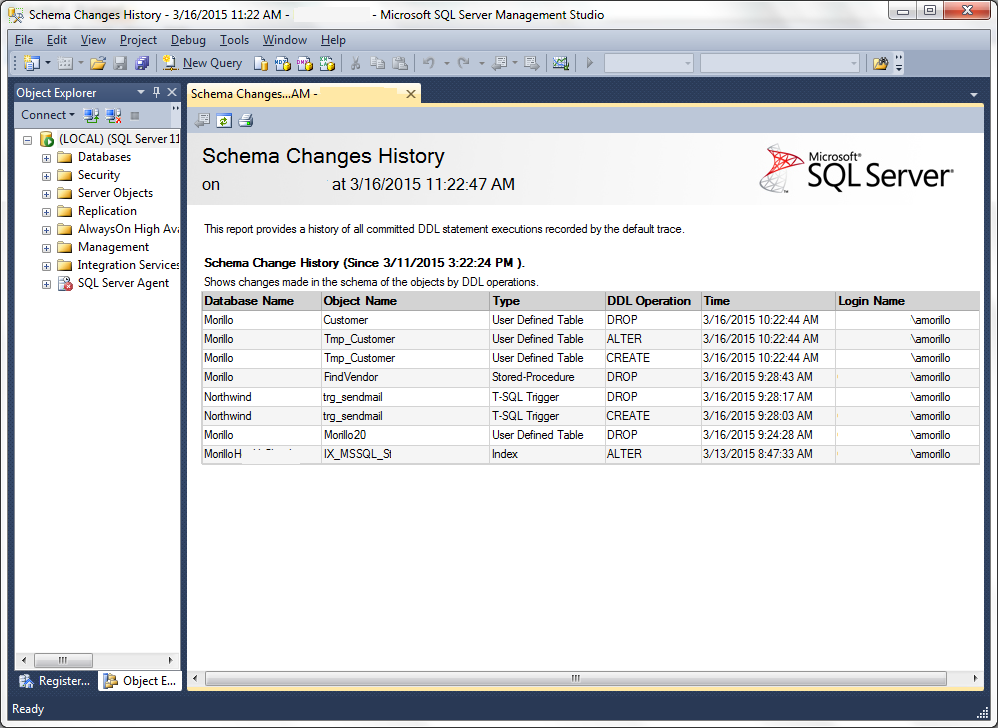Expand the Databases folder
998x728 pixels.
pyautogui.click(x=46, y=158)
